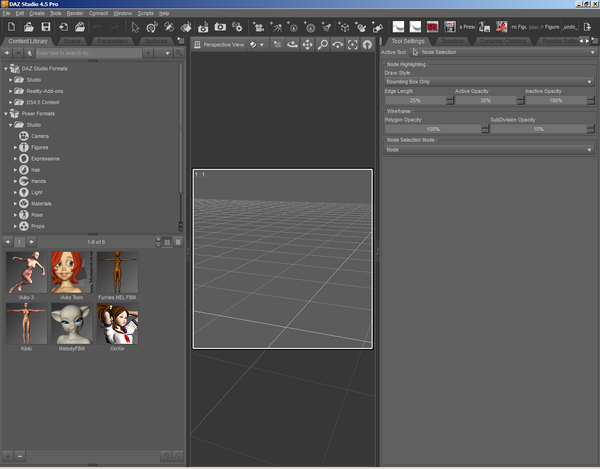Image resolution: width=600 pixels, height=469 pixels.
Task: Expand the Figures category arrow
Action: click(15, 147)
